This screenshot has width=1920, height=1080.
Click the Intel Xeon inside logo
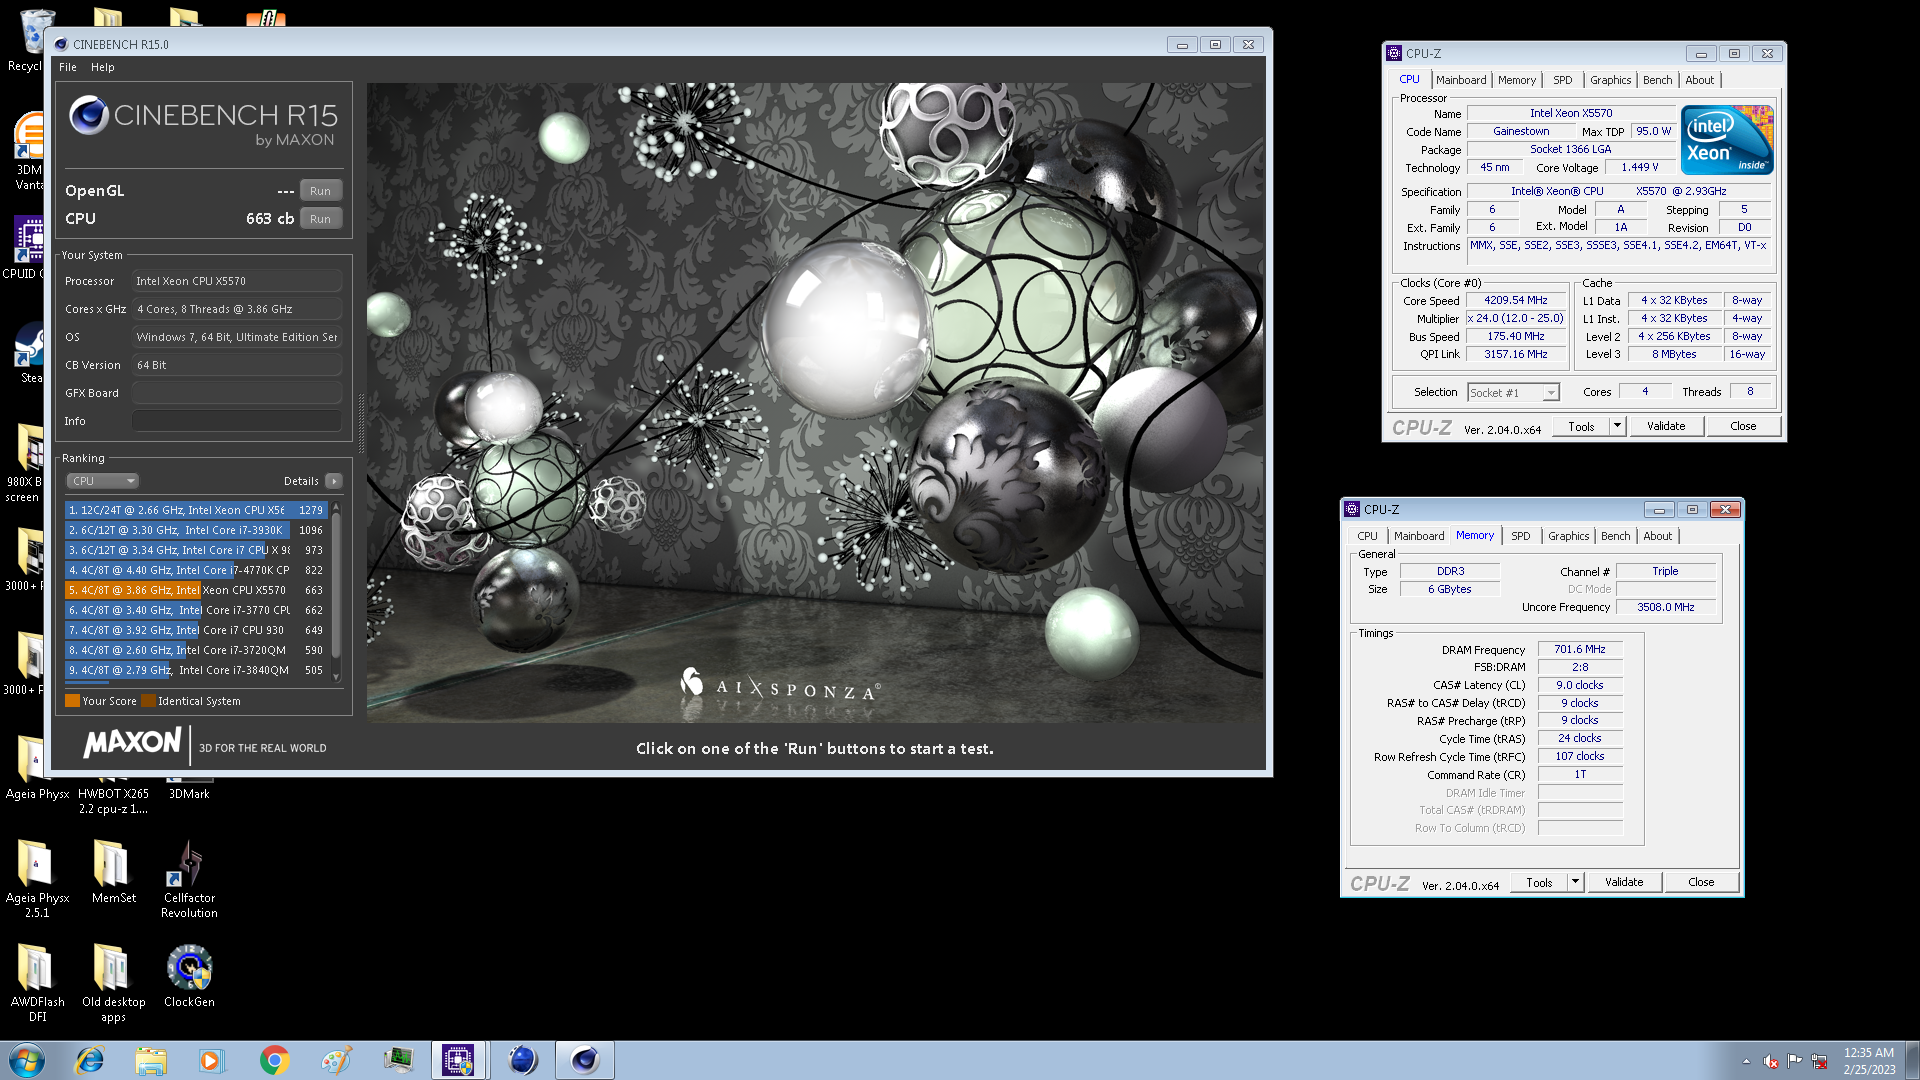(1727, 140)
